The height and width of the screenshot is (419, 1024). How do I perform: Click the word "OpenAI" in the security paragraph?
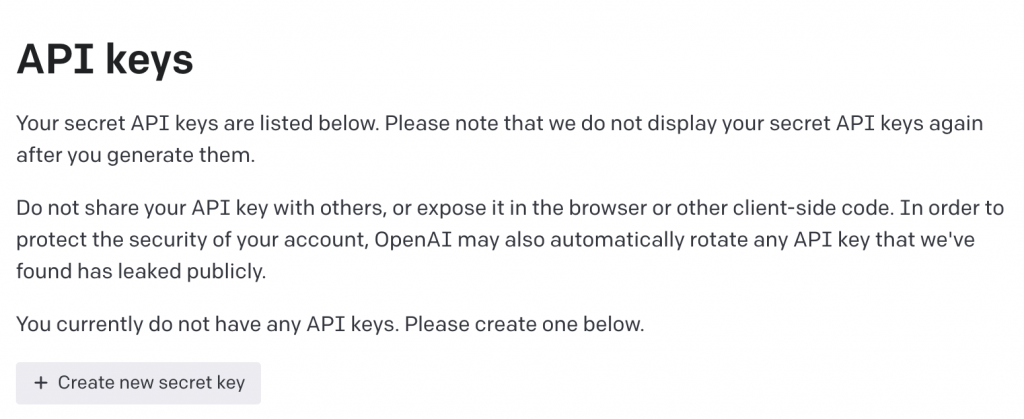[x=413, y=240]
